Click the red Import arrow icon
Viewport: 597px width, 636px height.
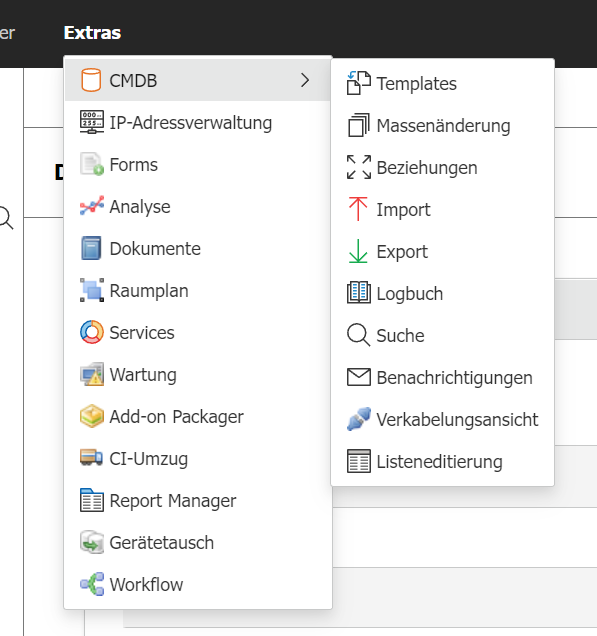click(x=358, y=209)
